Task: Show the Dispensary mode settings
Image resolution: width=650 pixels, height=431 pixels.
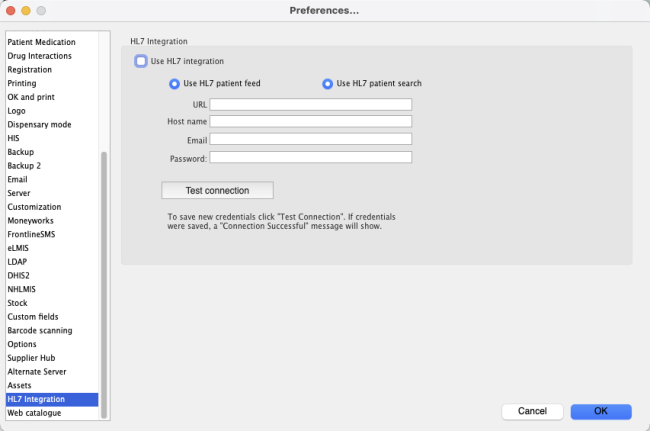Action: pyautogui.click(x=39, y=124)
